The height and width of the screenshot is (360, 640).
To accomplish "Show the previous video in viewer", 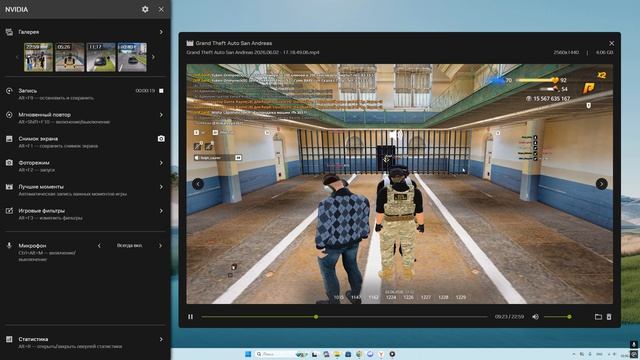I will (198, 184).
